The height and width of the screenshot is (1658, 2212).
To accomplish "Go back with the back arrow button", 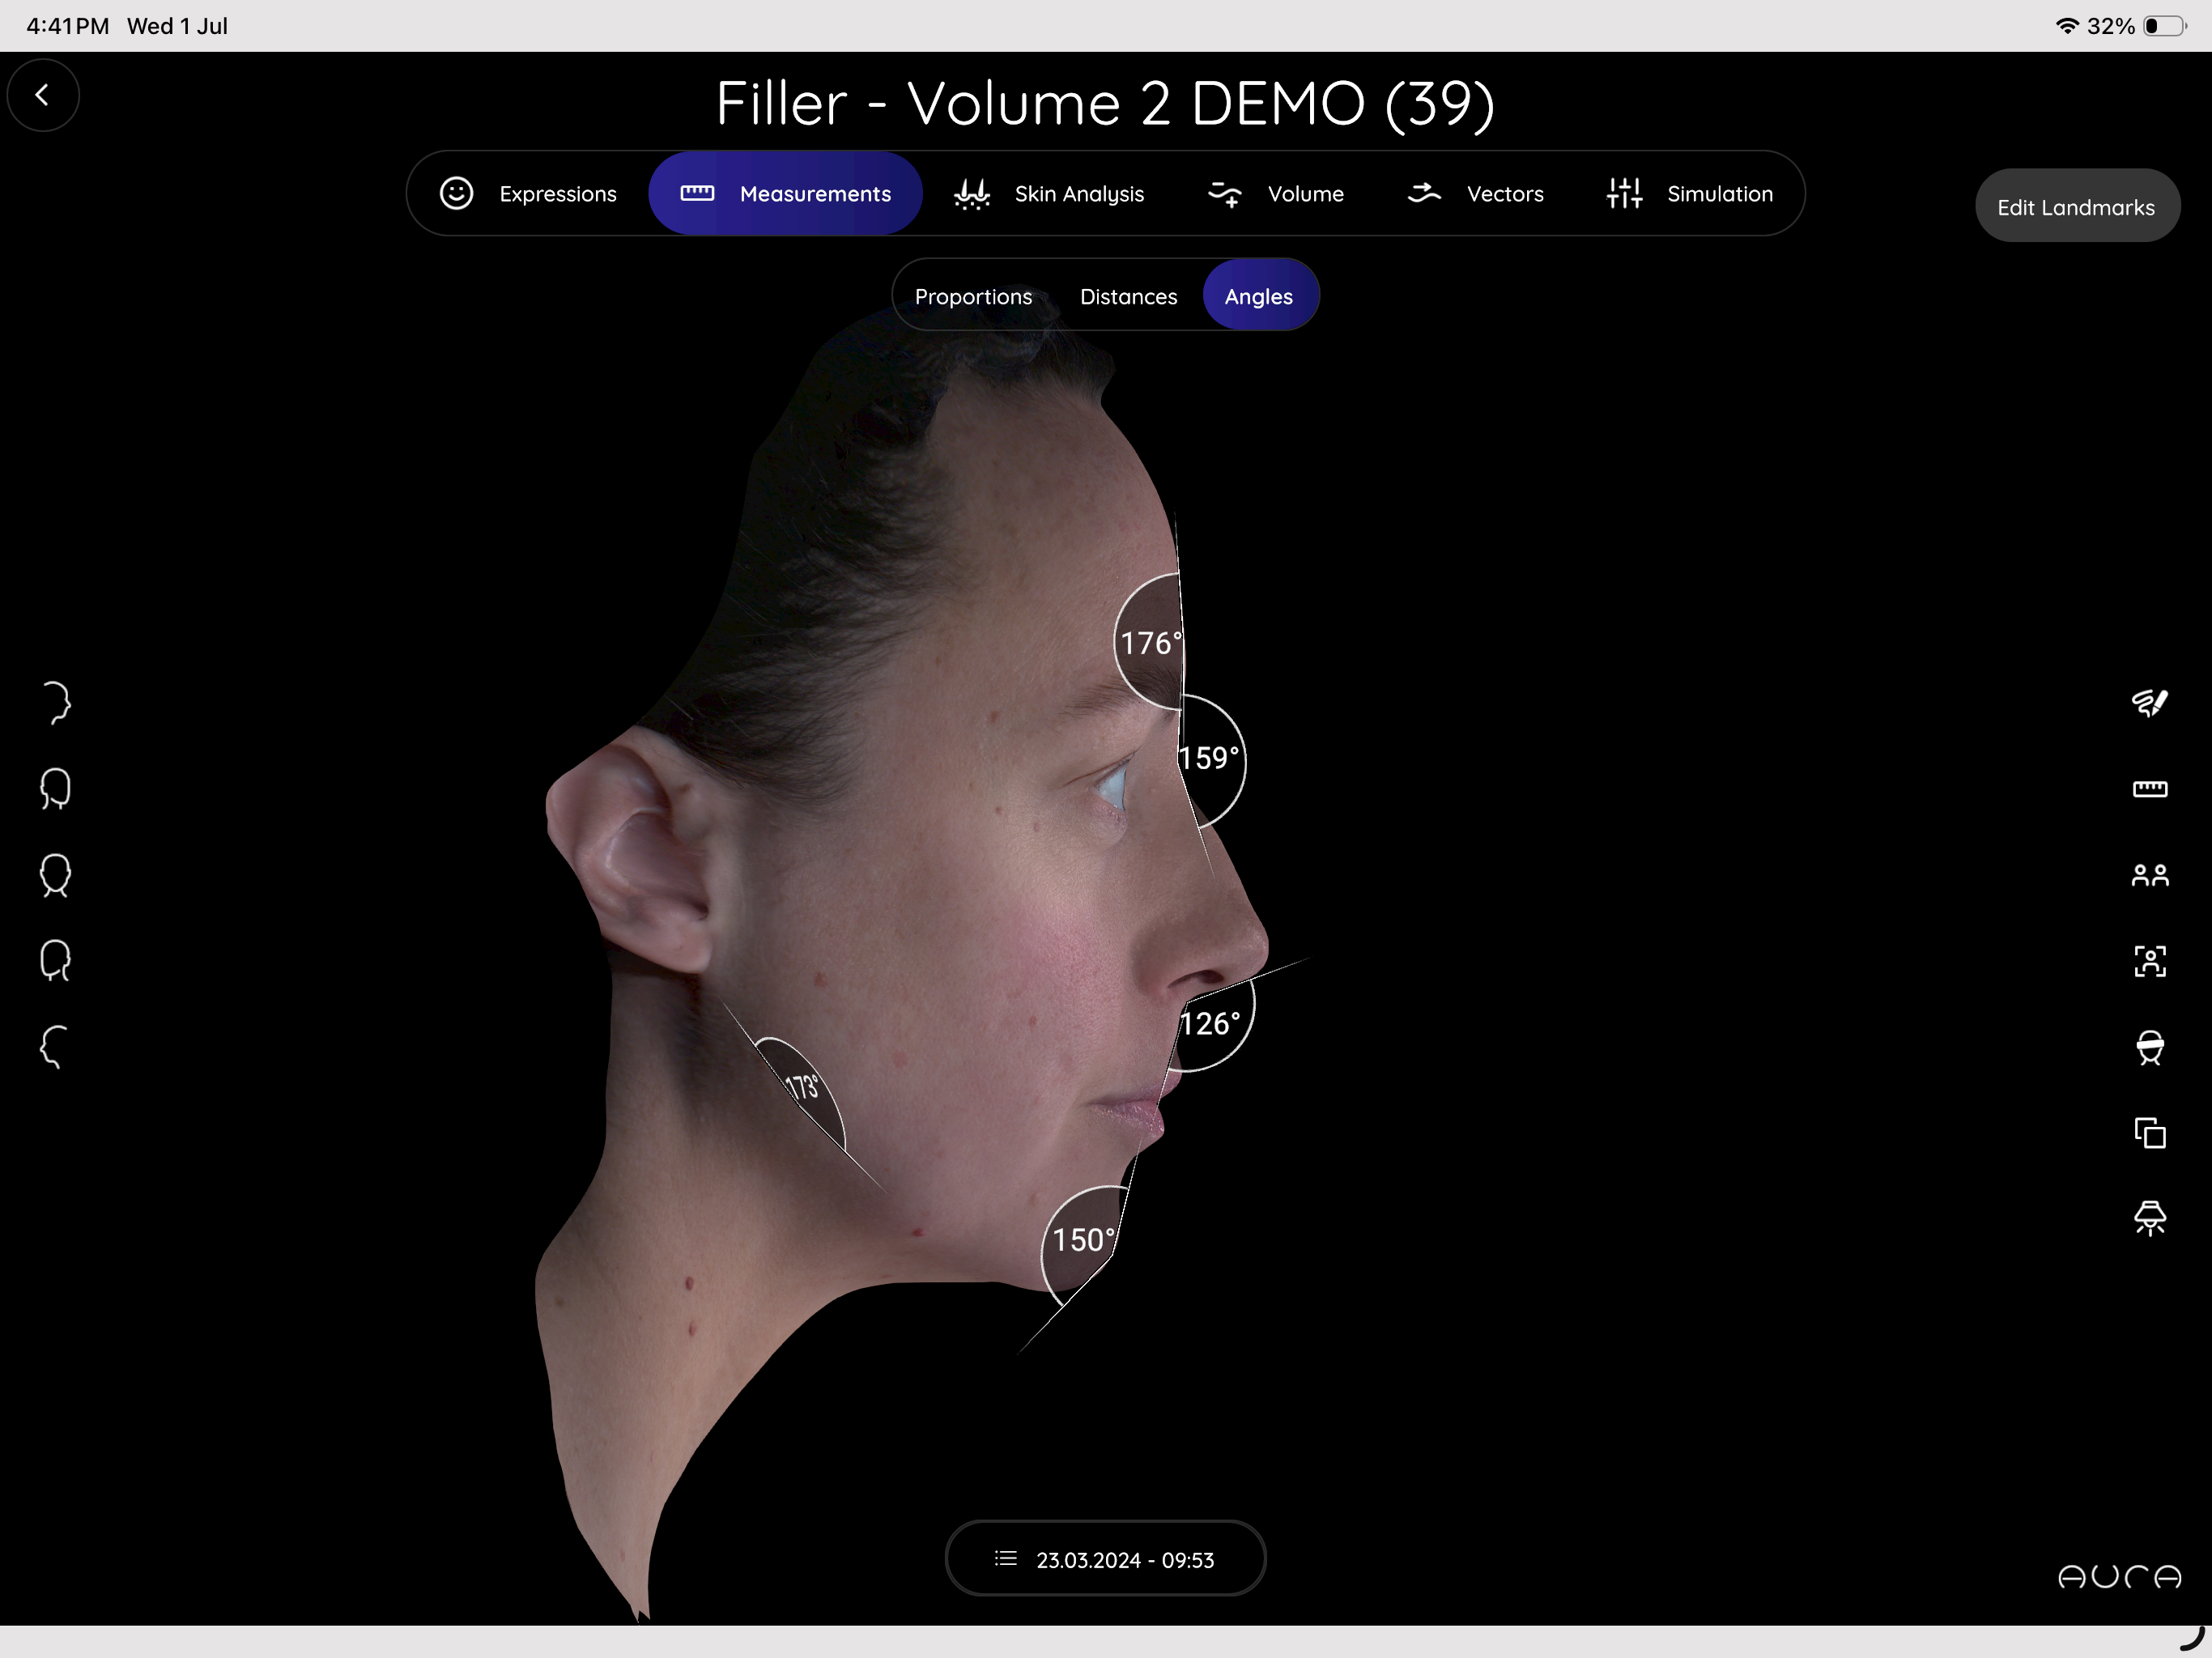I will [42, 95].
